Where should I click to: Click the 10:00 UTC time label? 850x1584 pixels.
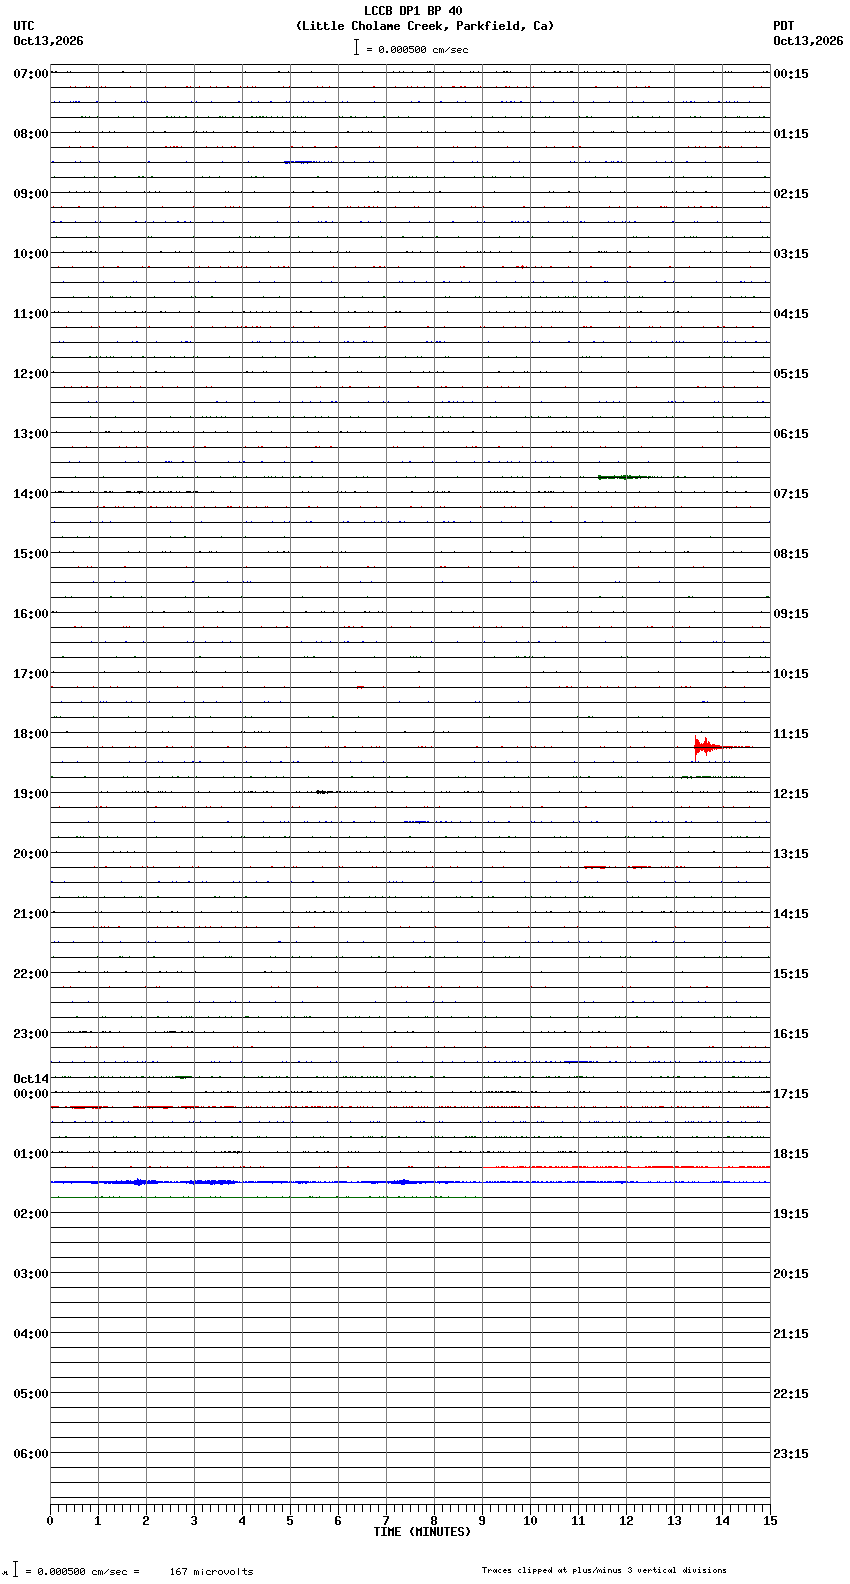pos(31,254)
